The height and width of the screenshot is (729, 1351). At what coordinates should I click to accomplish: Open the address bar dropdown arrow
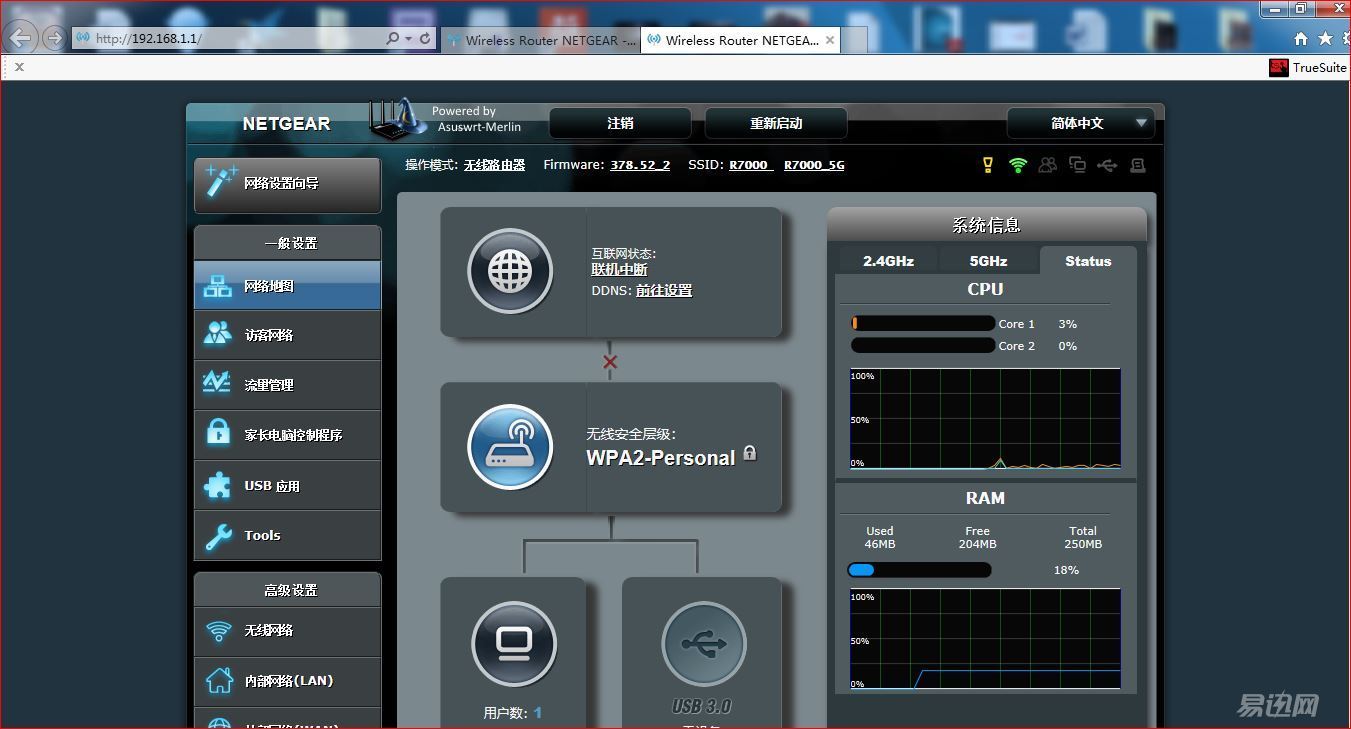pos(409,38)
